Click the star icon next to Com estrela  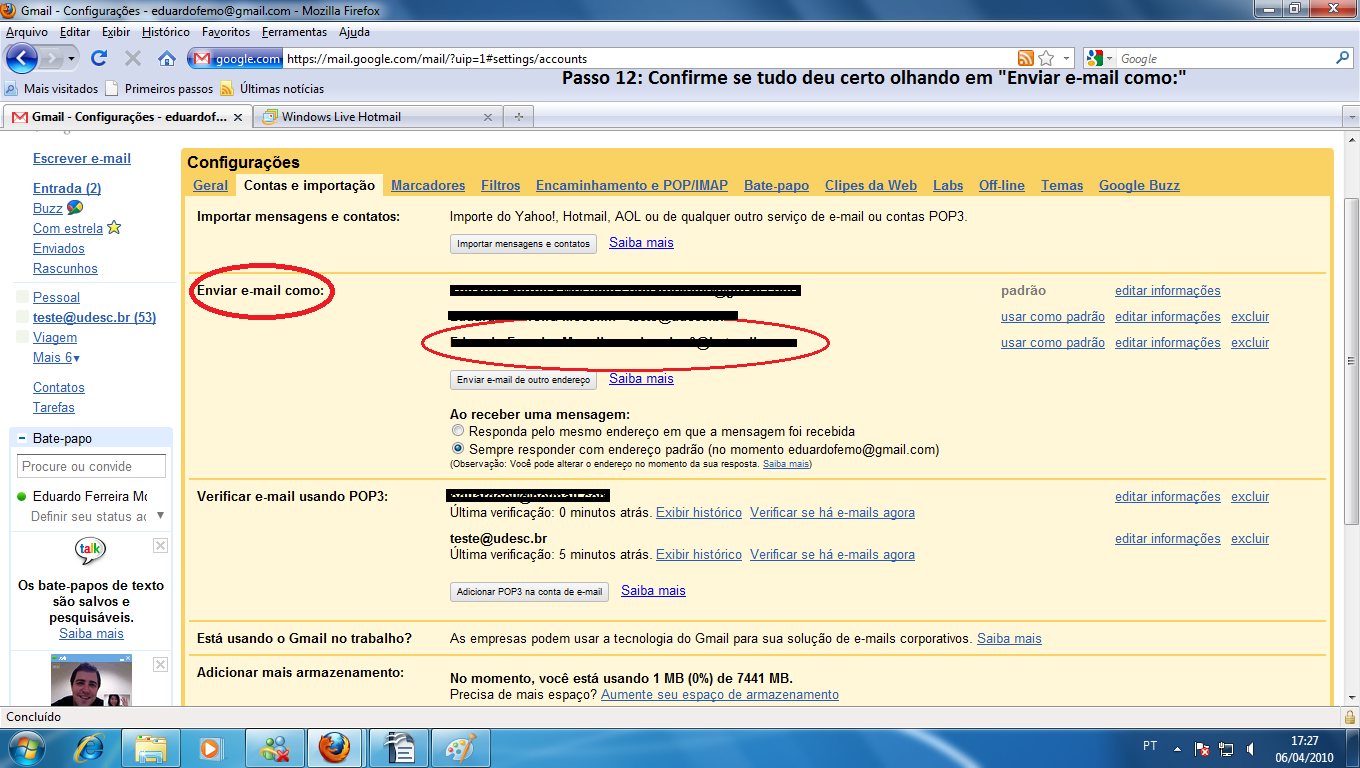pyautogui.click(x=114, y=228)
